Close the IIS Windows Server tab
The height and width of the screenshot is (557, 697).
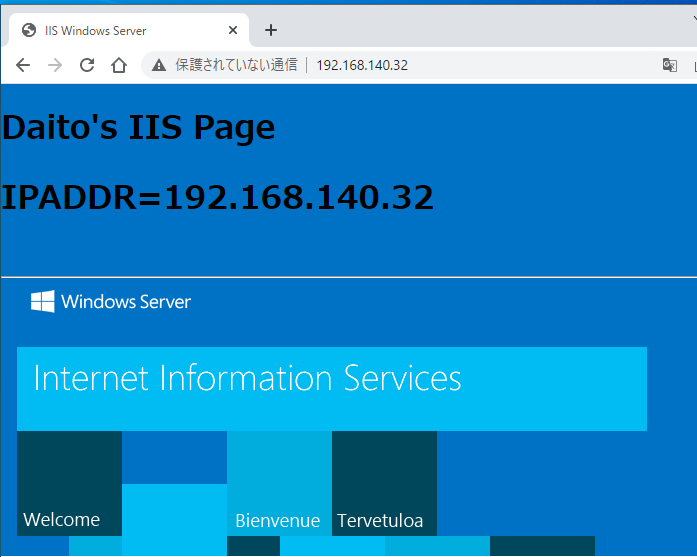[233, 30]
